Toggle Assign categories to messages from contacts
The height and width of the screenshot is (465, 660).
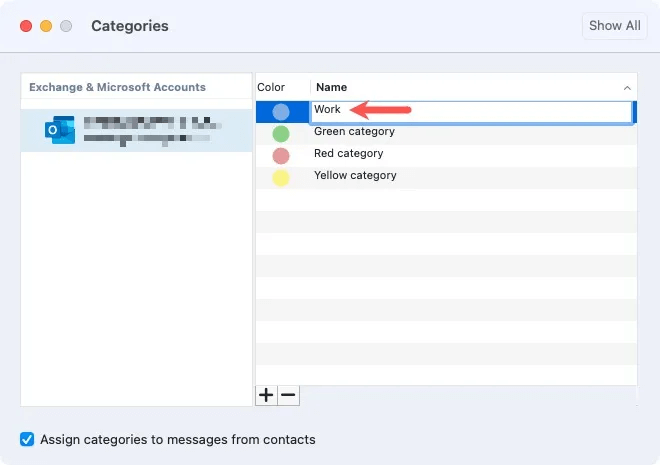point(27,439)
